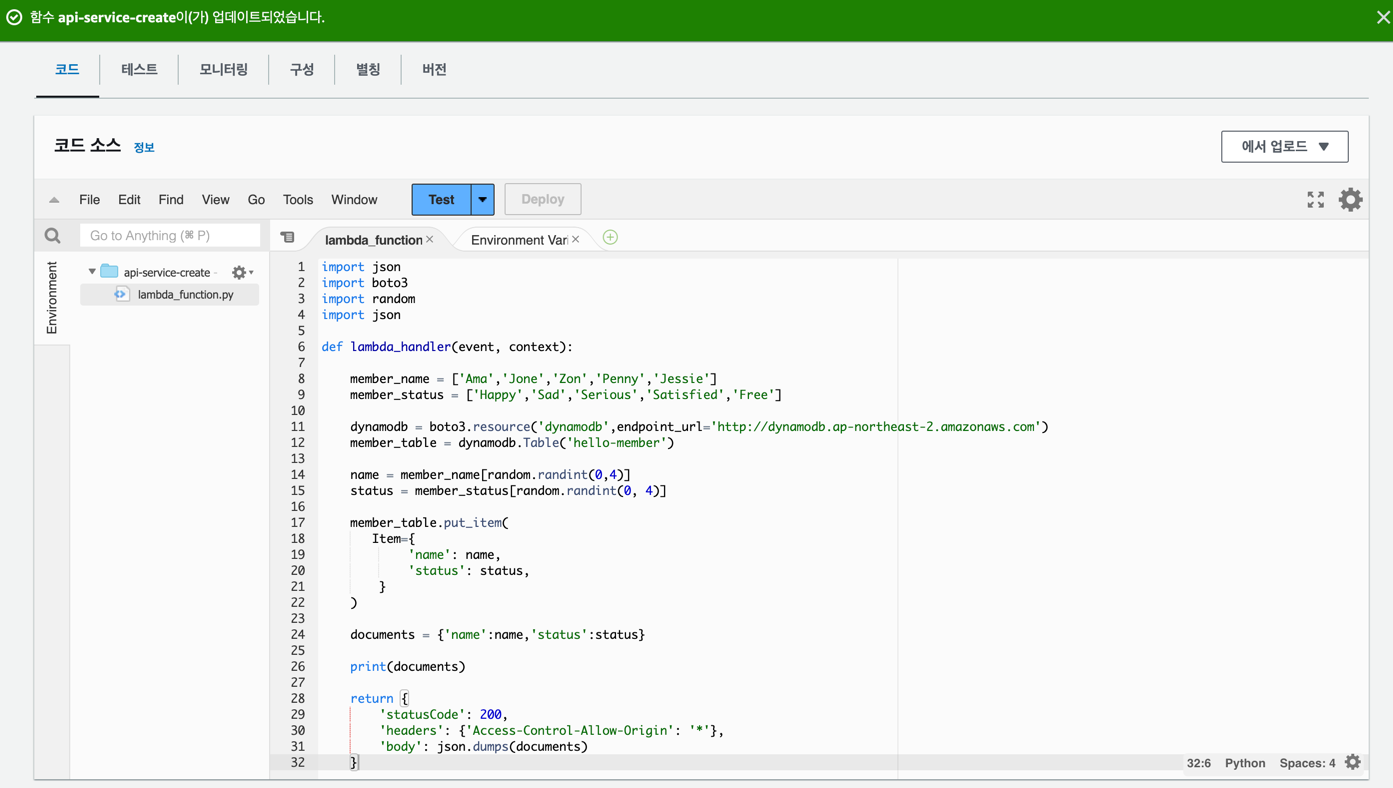
Task: Switch to the Environment Var editor tab
Action: [518, 240]
